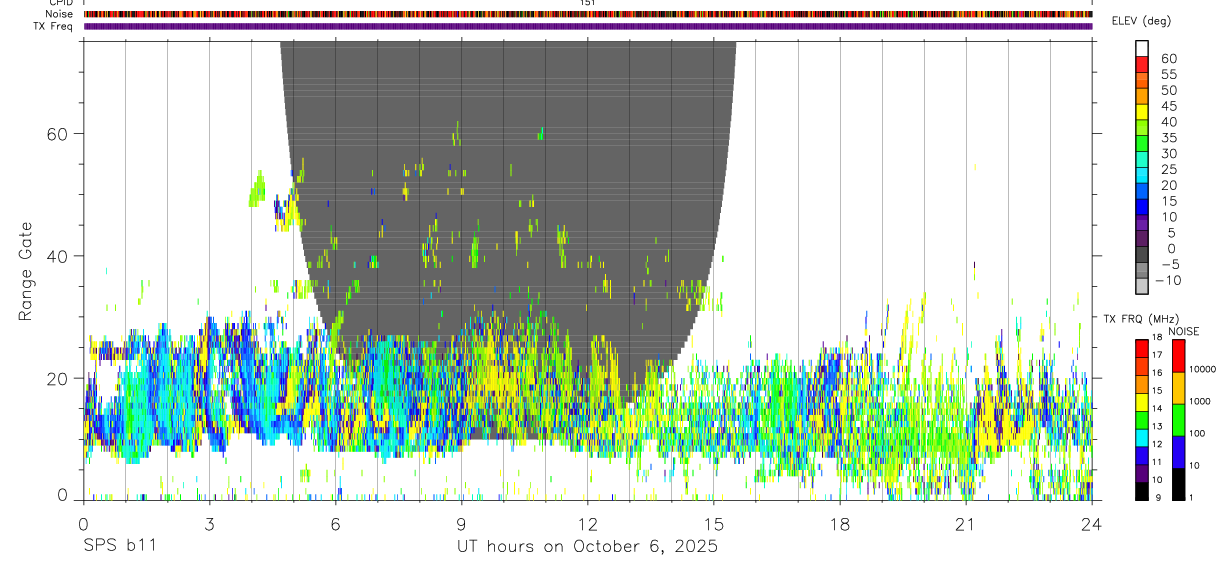The height and width of the screenshot is (567, 1228).
Task: Click the '100' tick on NOISE bar
Action: coord(1197,434)
